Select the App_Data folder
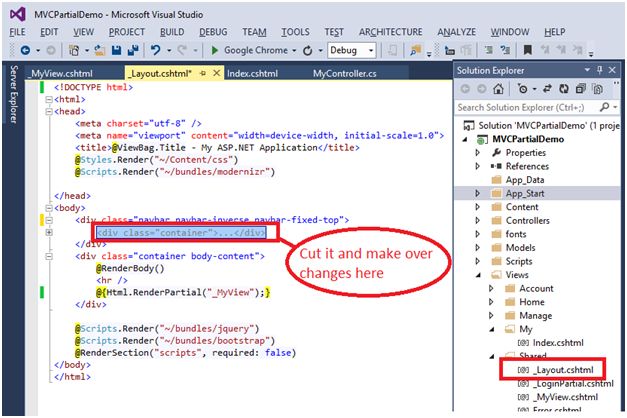This screenshot has height=418, width=627. 525,180
